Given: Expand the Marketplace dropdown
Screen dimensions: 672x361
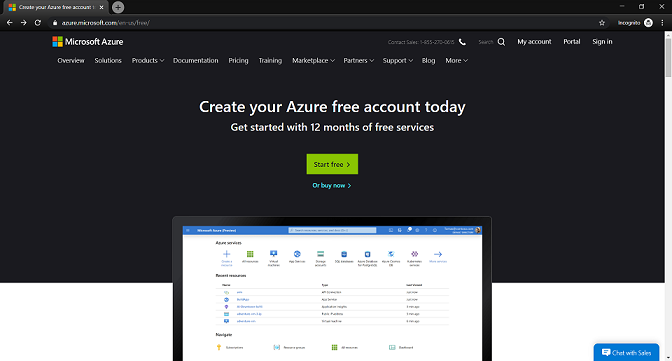Looking at the screenshot, I should [x=313, y=60].
